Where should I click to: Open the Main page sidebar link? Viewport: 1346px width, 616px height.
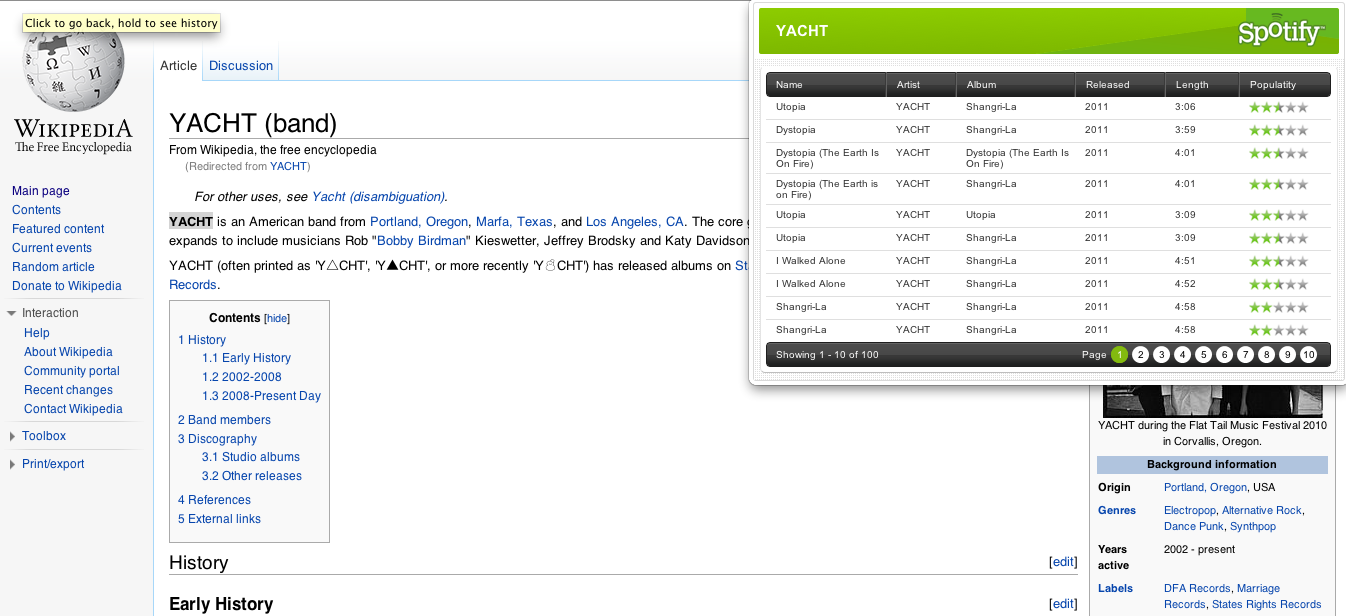pyautogui.click(x=41, y=191)
